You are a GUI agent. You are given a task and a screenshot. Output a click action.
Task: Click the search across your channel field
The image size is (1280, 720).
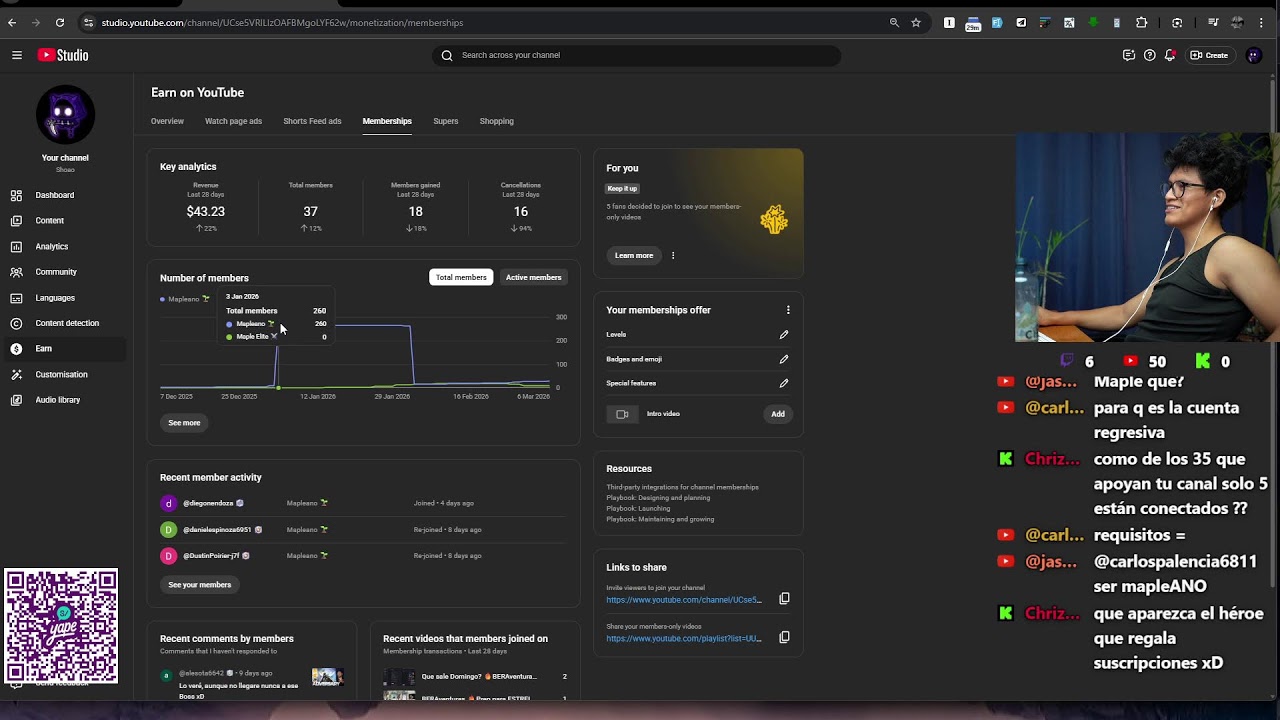[636, 55]
